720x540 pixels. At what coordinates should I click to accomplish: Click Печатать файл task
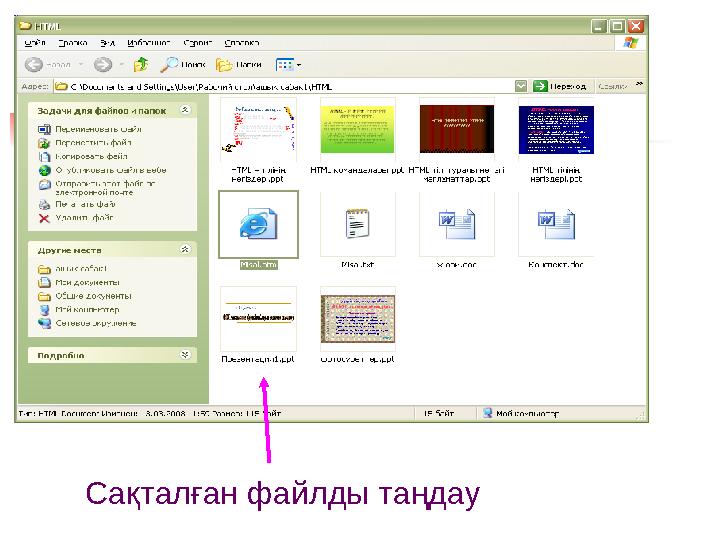[x=85, y=204]
